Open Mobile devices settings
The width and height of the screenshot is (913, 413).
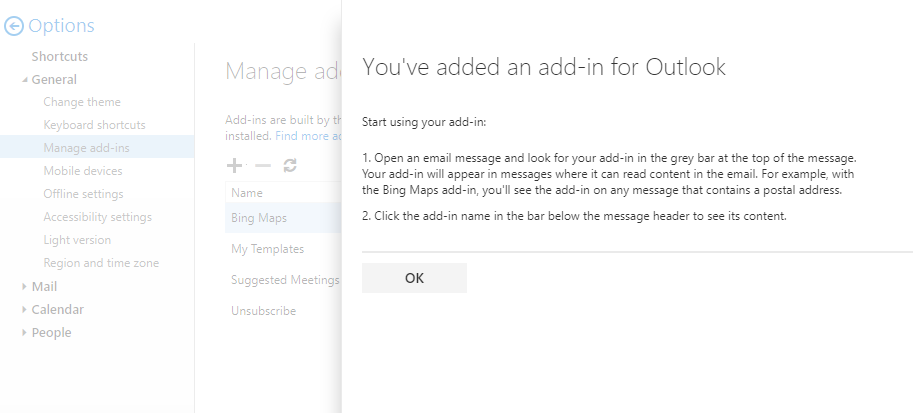point(83,171)
